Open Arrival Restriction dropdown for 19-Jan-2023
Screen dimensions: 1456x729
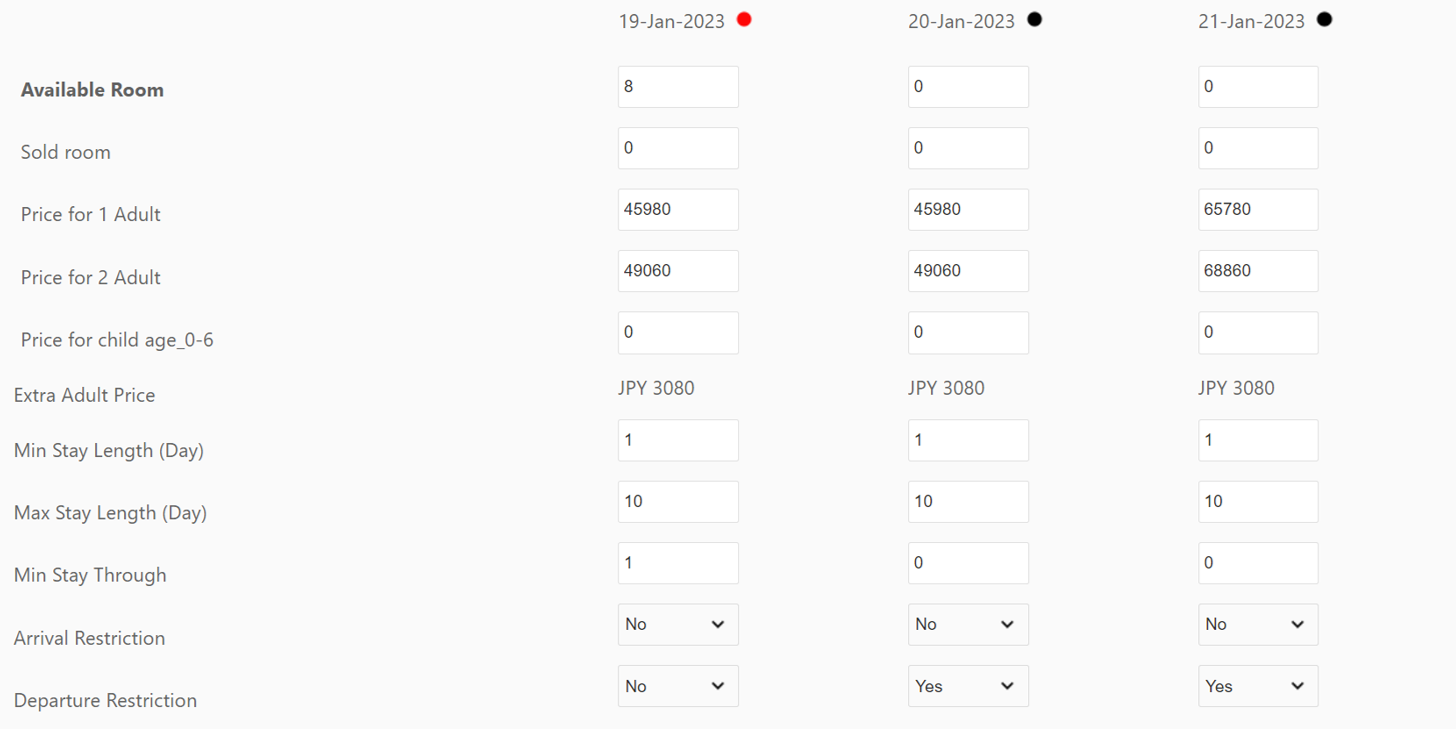tap(678, 625)
